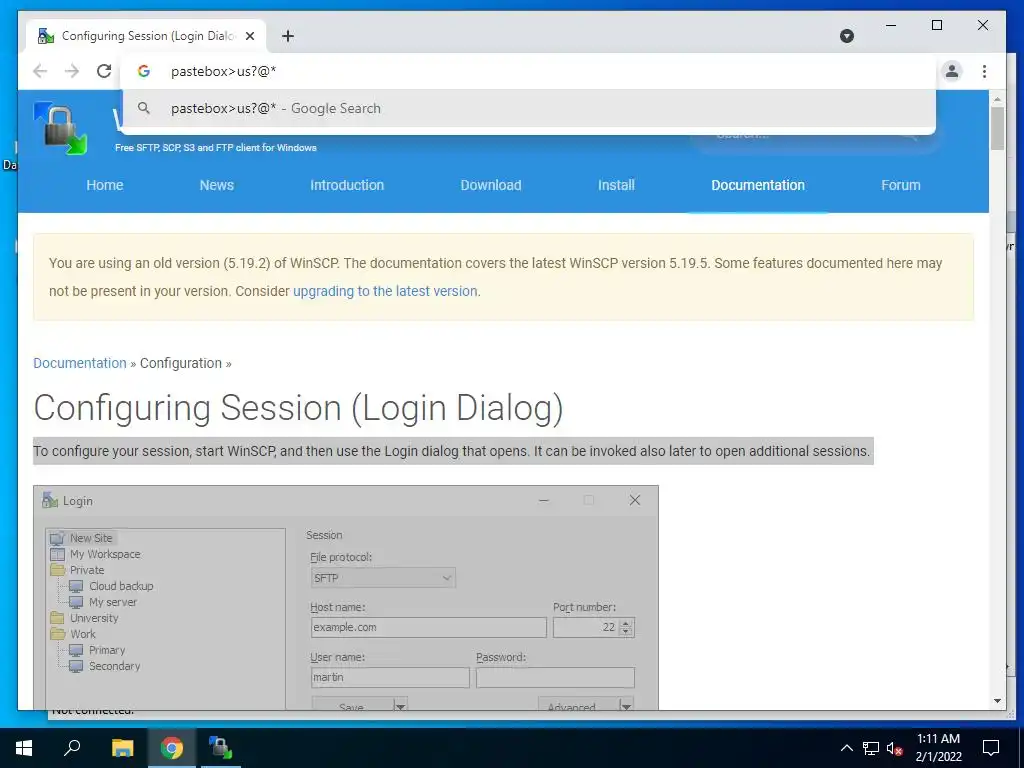Click My server site entry
The image size is (1024, 768).
[112, 602]
